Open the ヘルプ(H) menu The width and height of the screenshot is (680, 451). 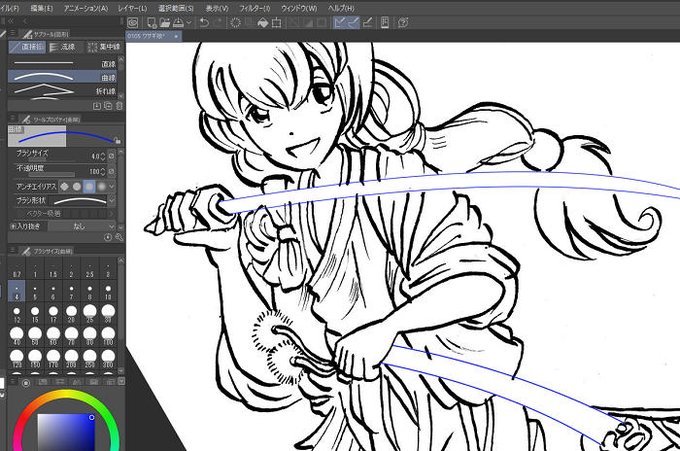tap(341, 8)
